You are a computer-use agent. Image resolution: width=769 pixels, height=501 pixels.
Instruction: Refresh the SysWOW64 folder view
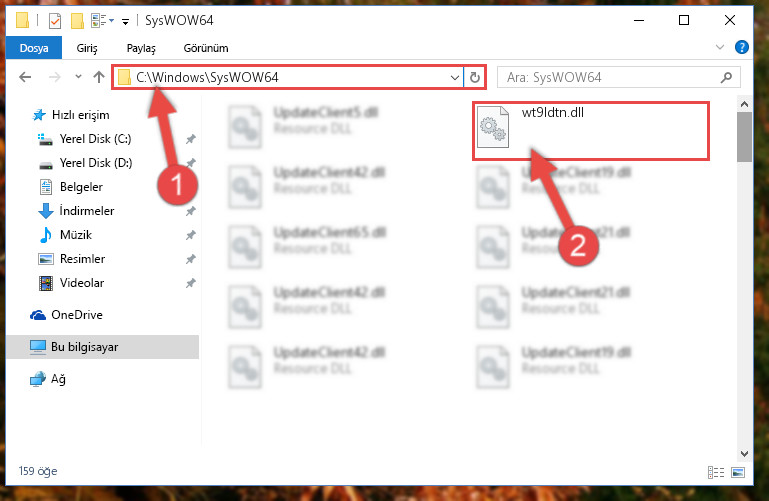coord(475,77)
